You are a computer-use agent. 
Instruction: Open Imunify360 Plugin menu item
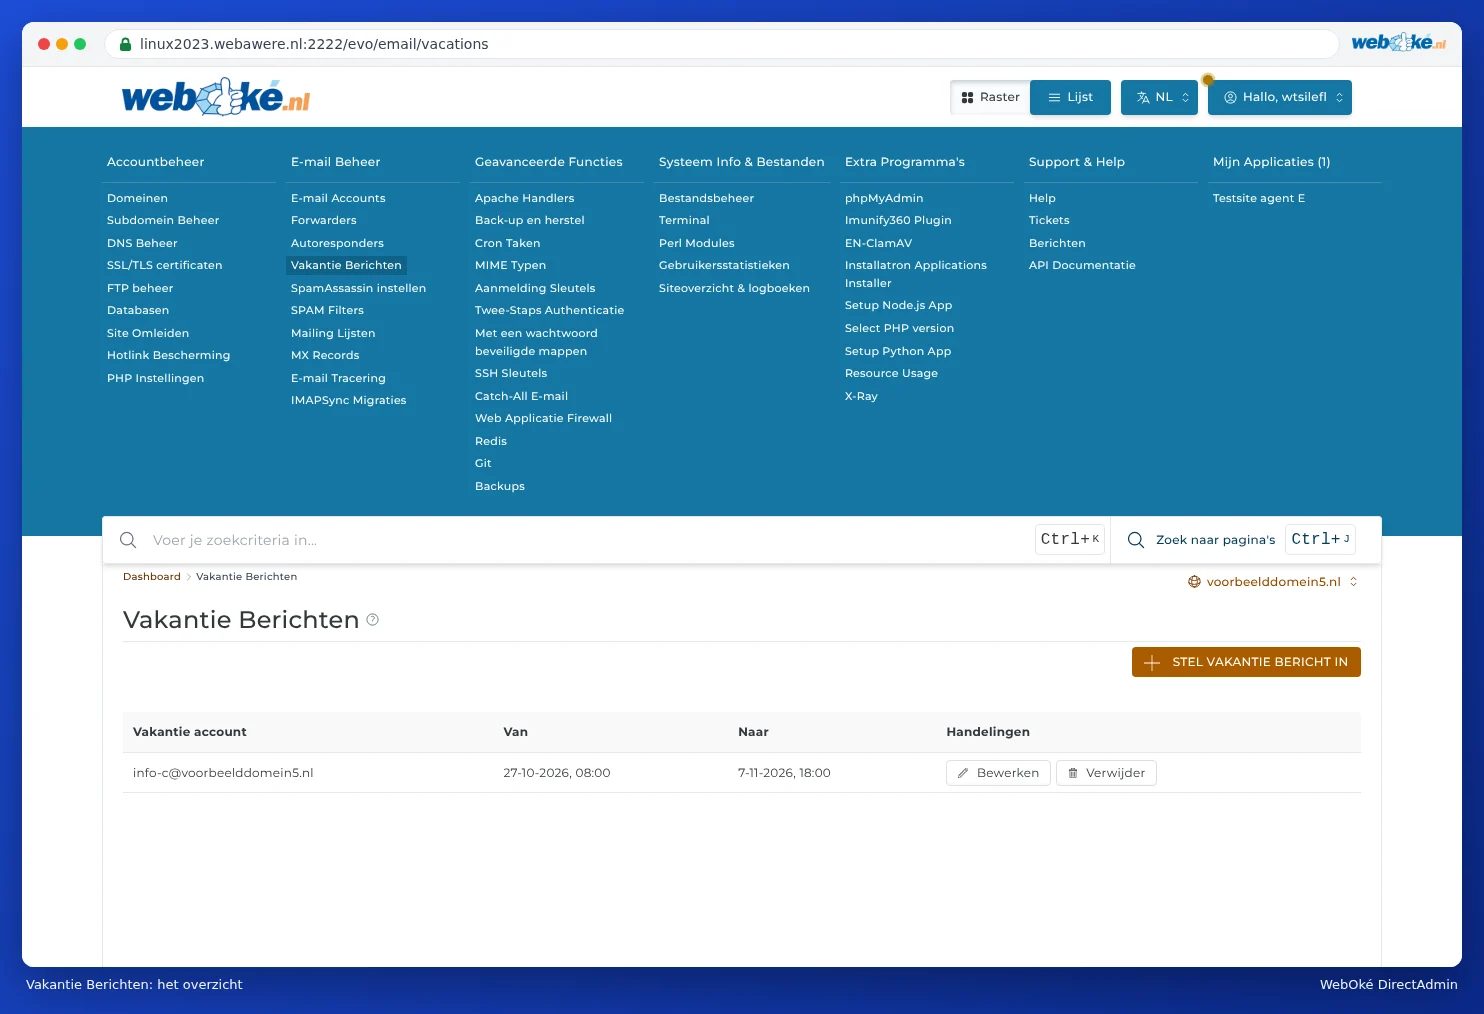click(x=898, y=220)
